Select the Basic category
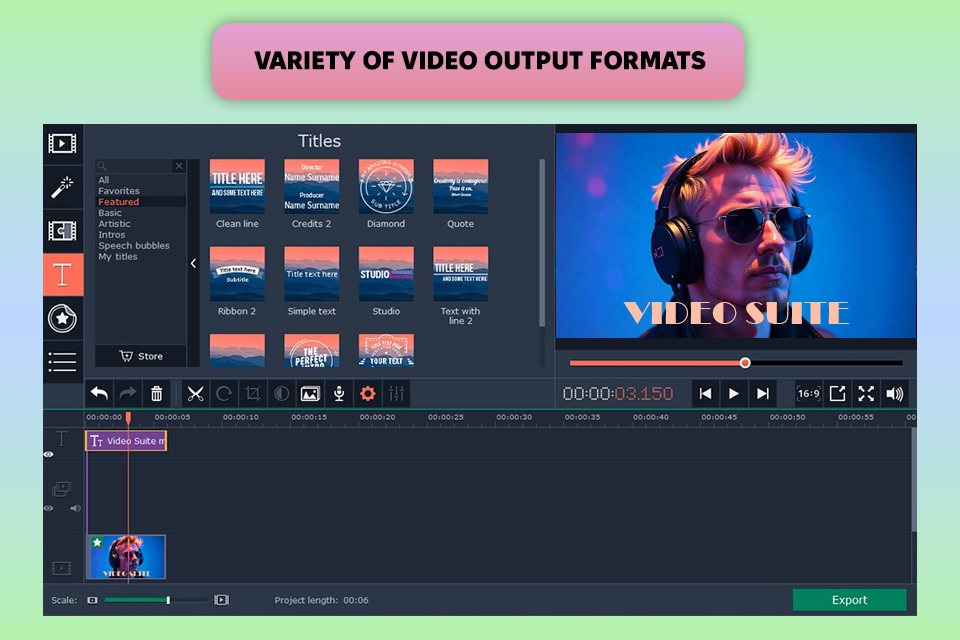Screen dimensions: 960x640 tap(110, 213)
